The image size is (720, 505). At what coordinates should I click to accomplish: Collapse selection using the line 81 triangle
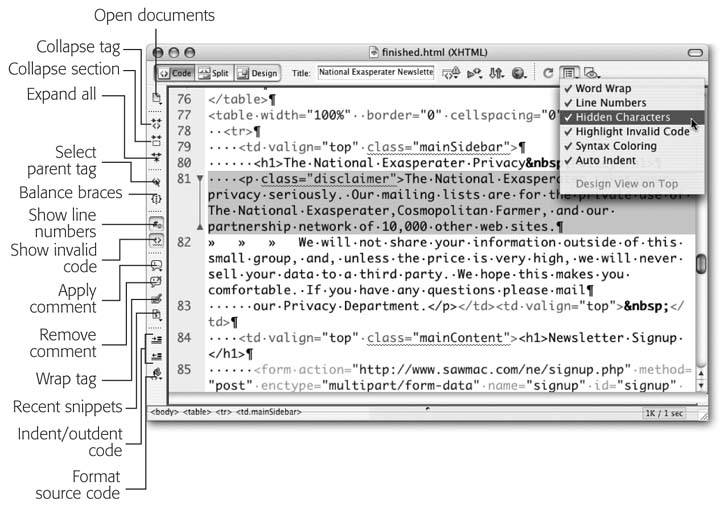click(x=200, y=179)
